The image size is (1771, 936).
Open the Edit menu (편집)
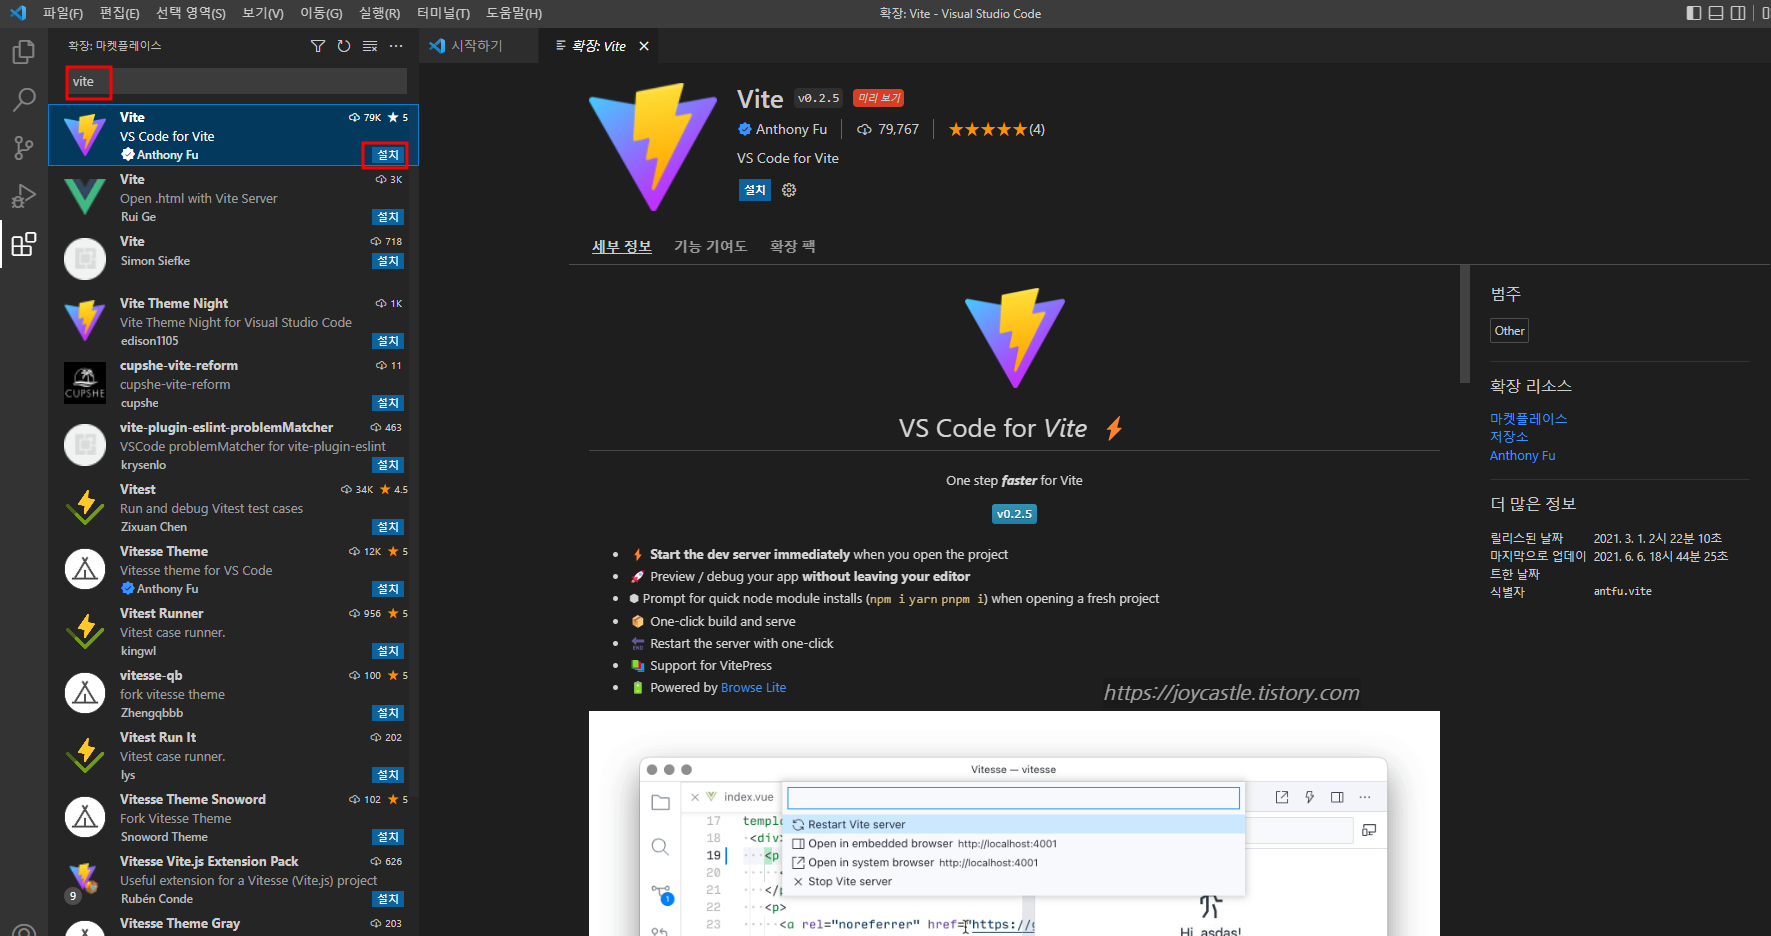tap(120, 13)
